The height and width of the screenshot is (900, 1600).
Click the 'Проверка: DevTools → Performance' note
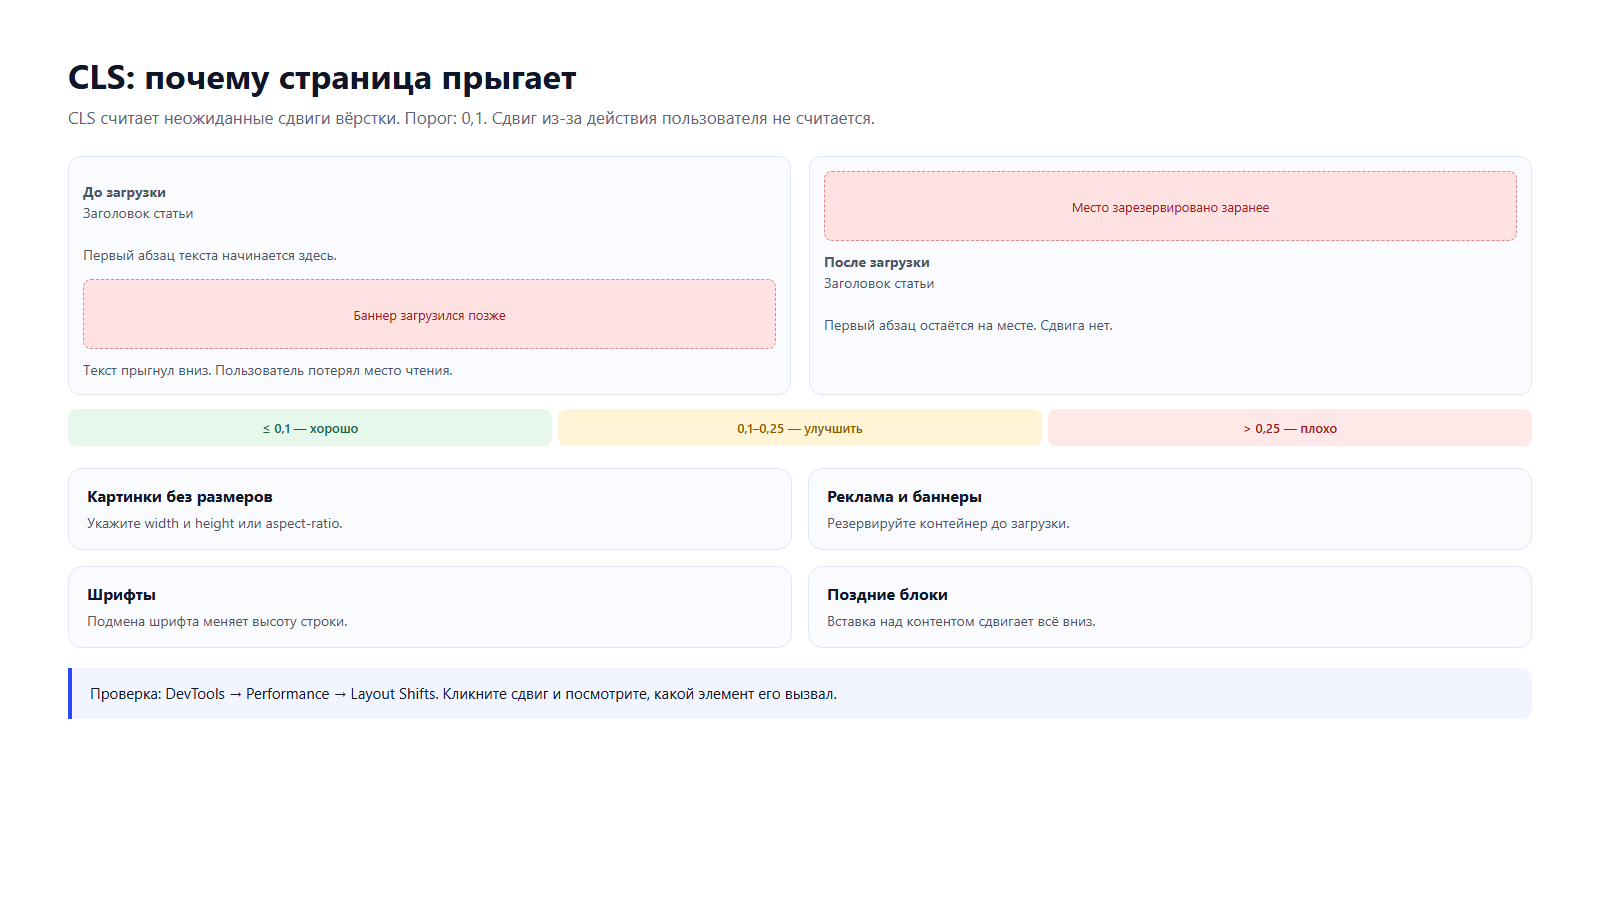[800, 693]
